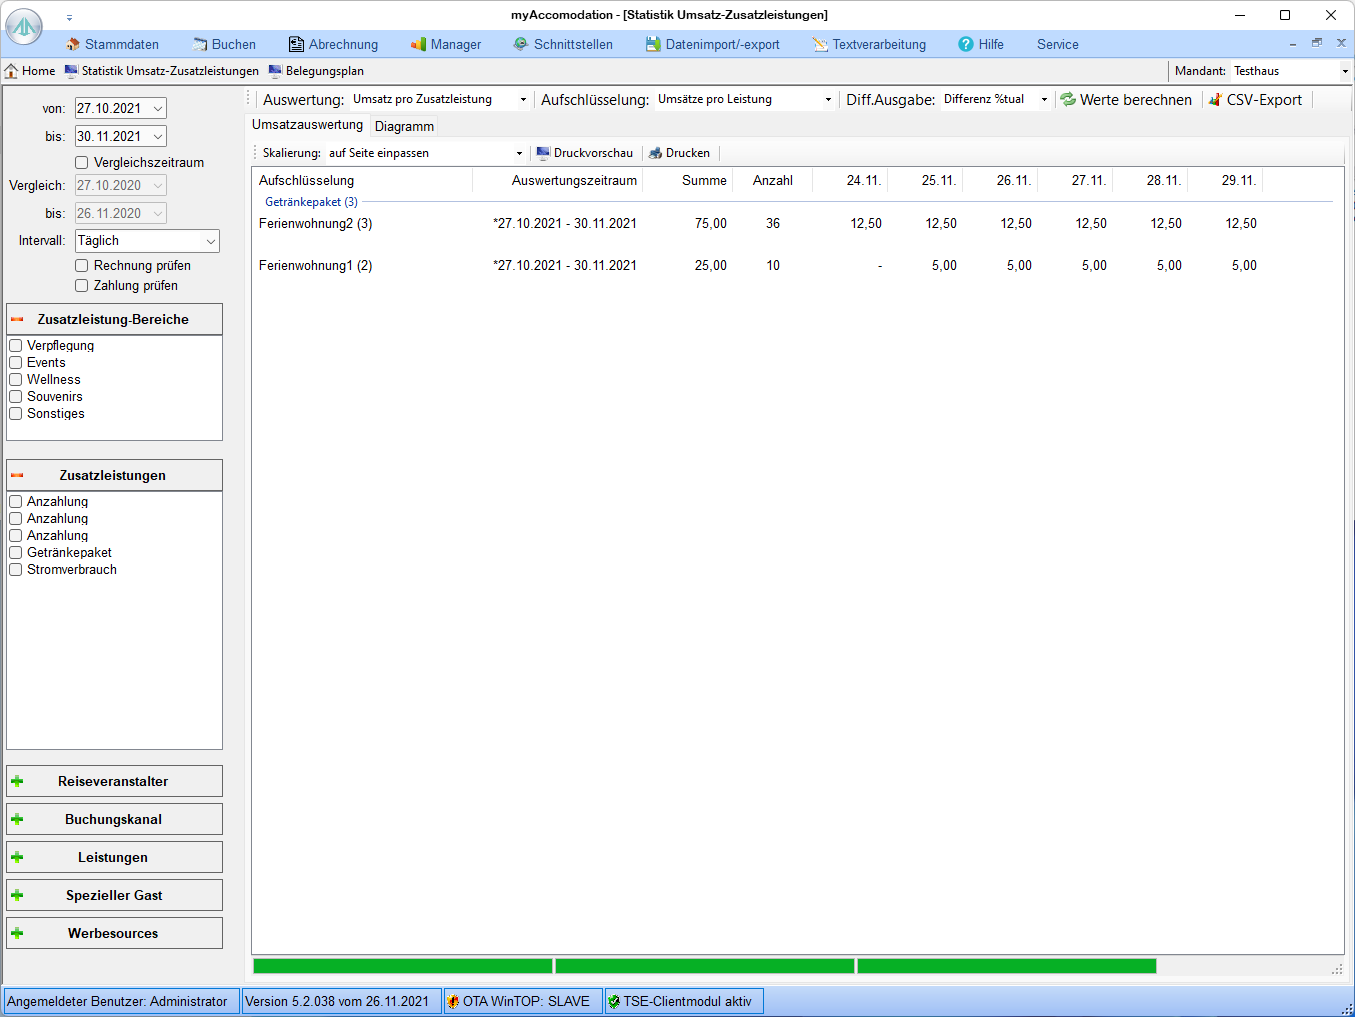Tick the Rechnung prüfen checkbox

coord(82,265)
